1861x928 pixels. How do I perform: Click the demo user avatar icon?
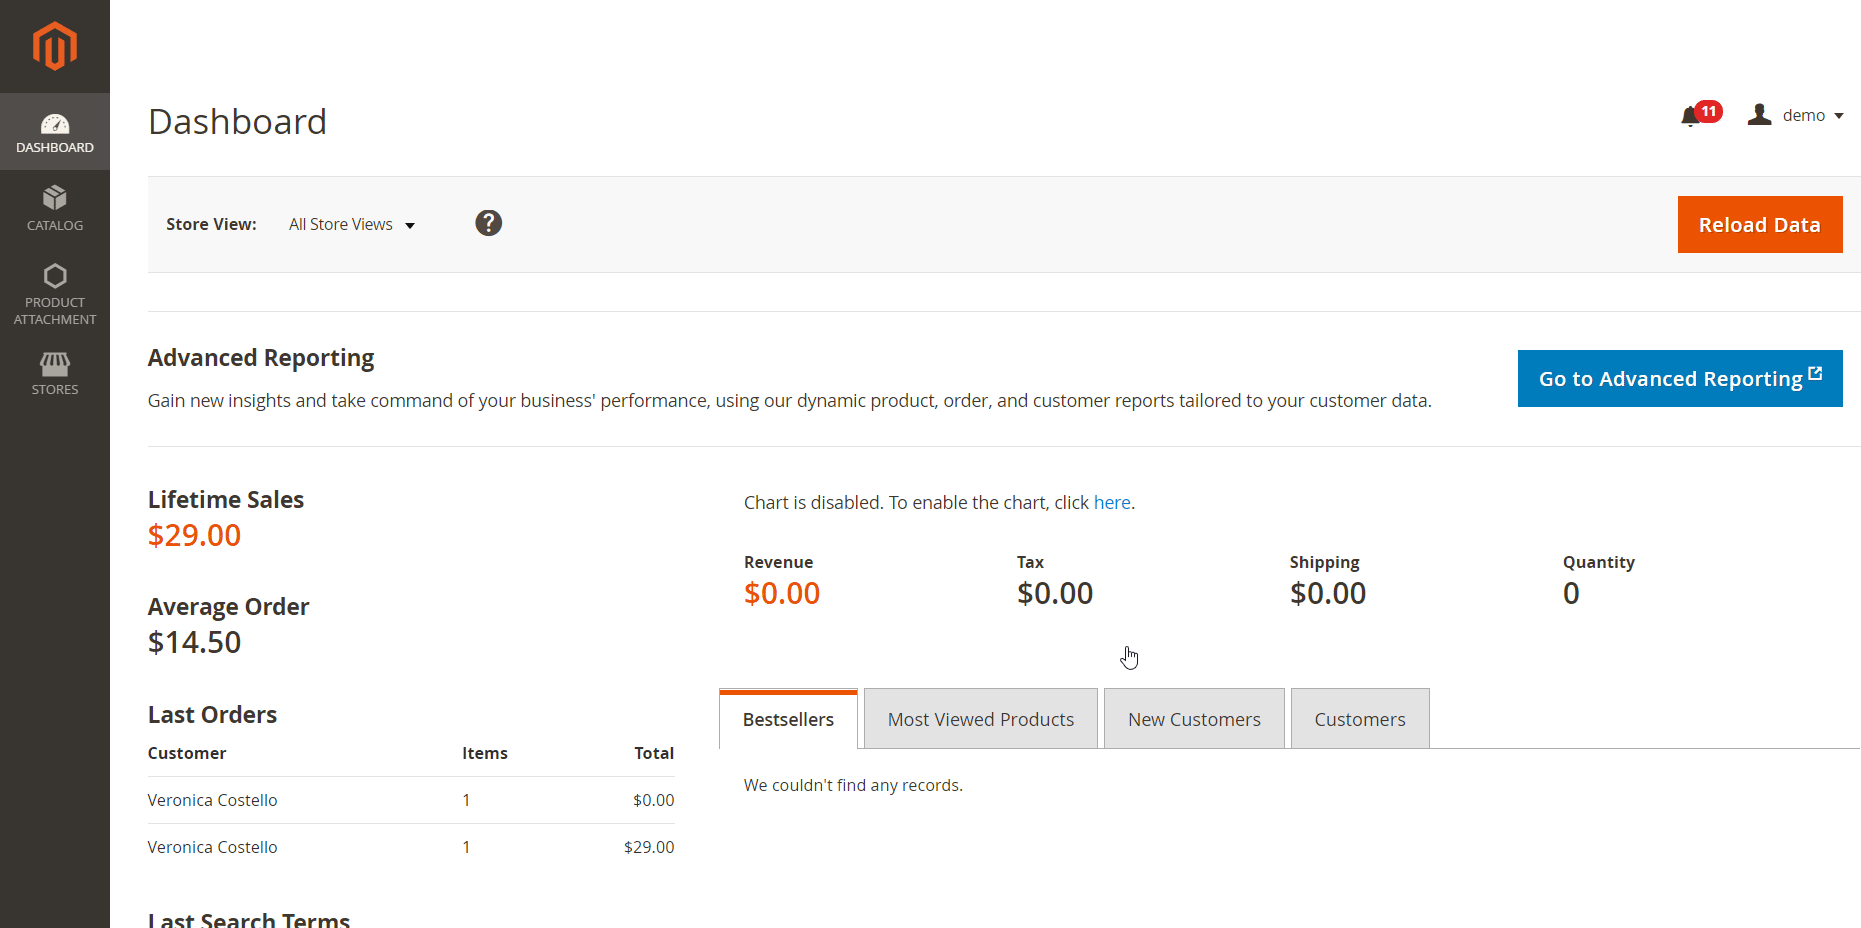(x=1759, y=115)
